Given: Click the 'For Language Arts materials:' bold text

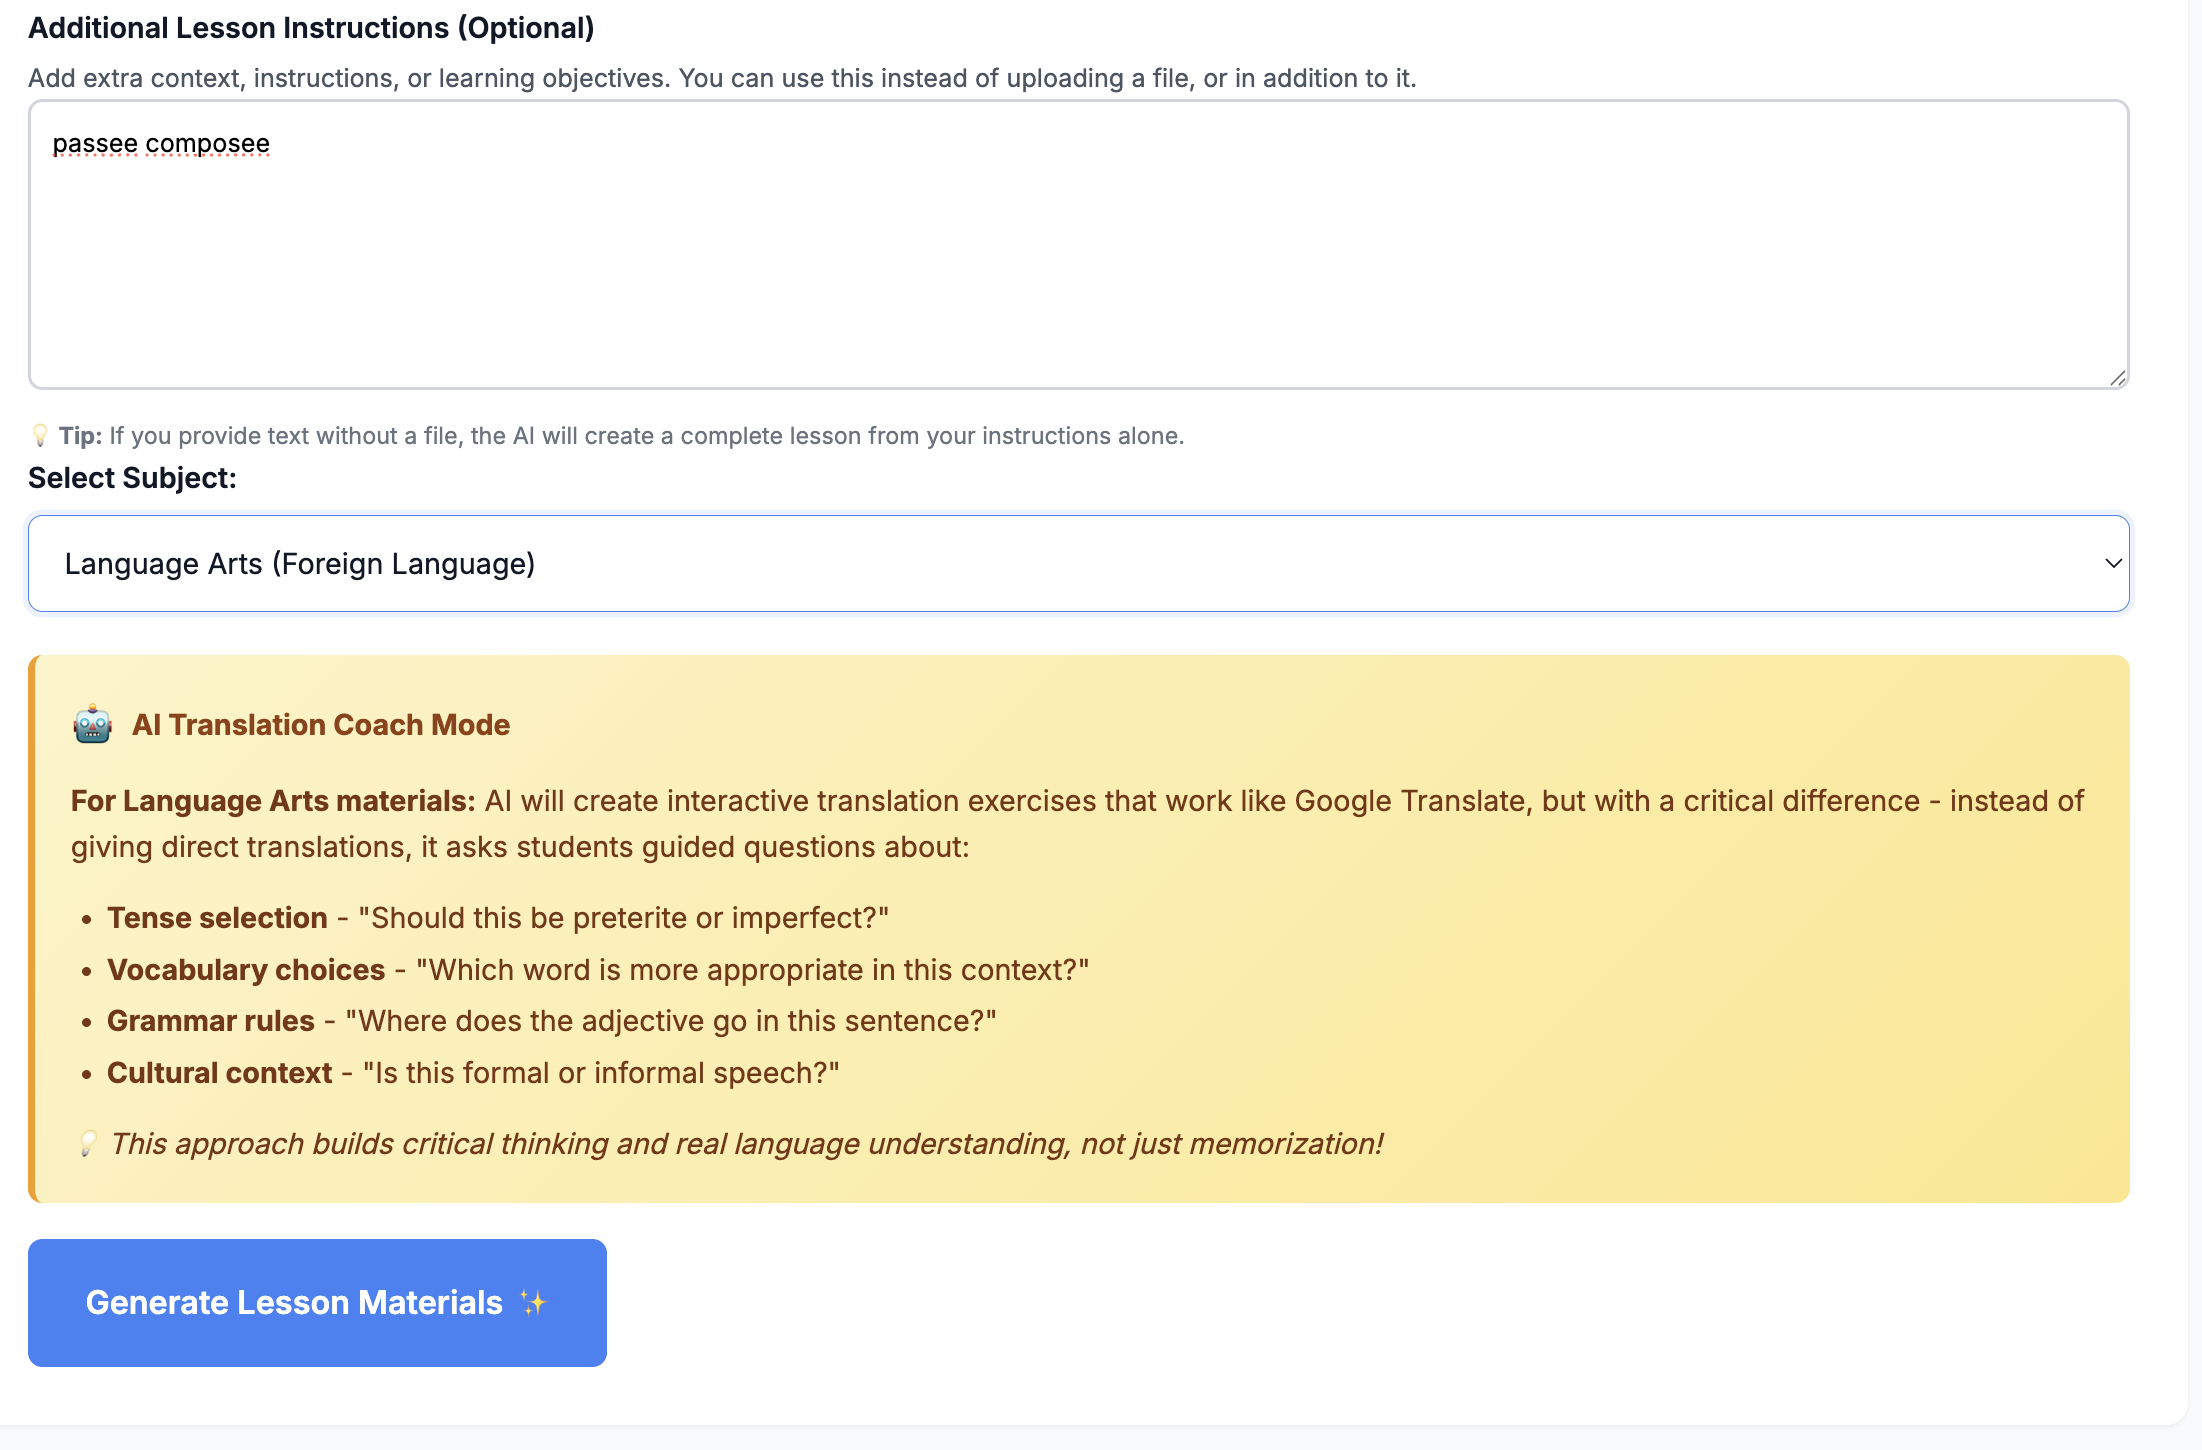Looking at the screenshot, I should [x=272, y=801].
